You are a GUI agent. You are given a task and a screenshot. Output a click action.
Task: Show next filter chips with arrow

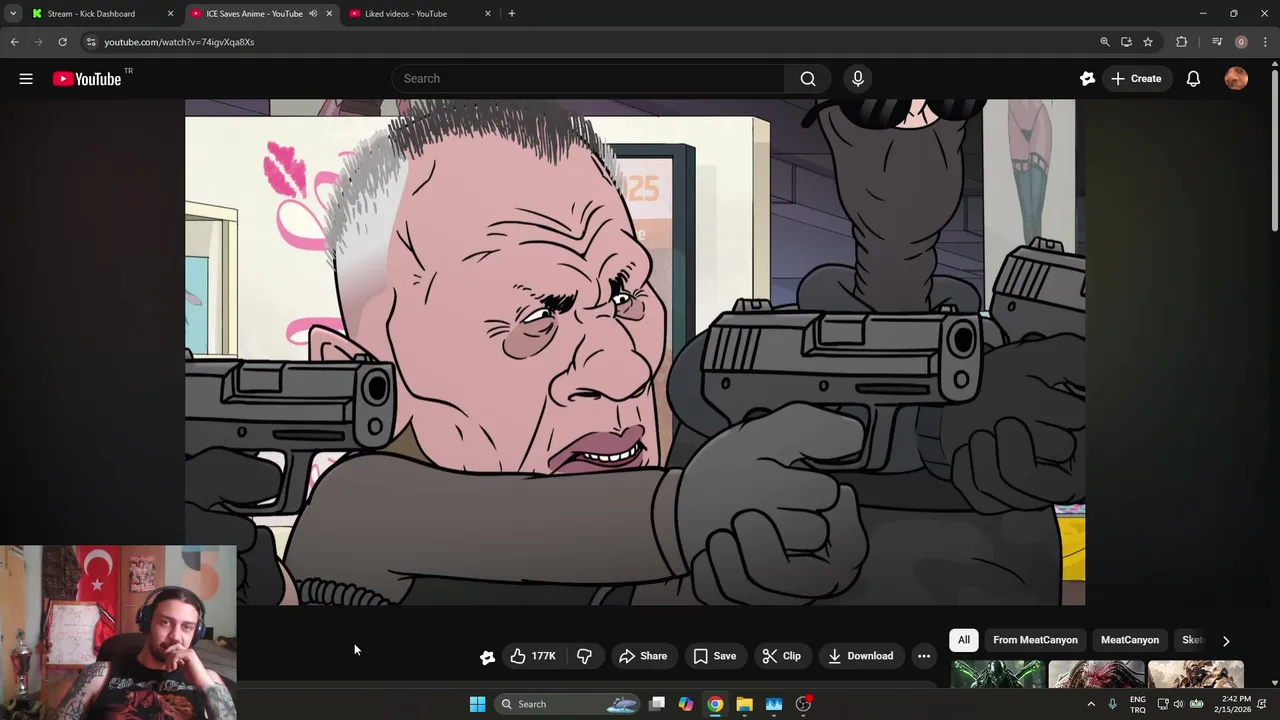[1226, 641]
